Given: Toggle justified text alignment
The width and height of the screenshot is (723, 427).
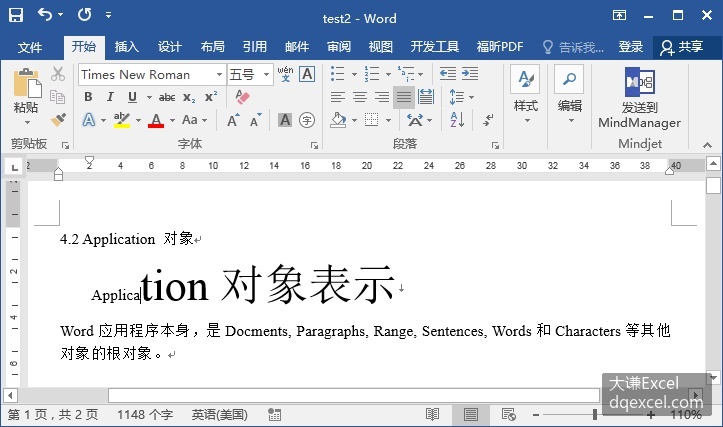Looking at the screenshot, I should pos(403,97).
